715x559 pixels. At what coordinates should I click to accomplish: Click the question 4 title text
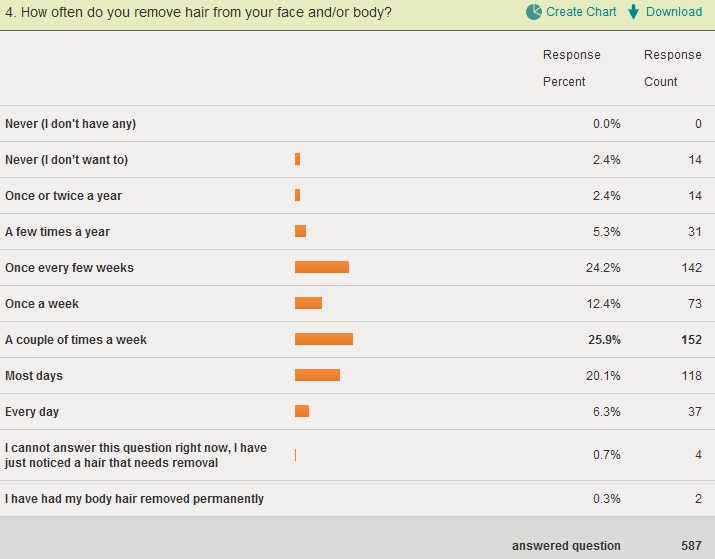pos(199,13)
